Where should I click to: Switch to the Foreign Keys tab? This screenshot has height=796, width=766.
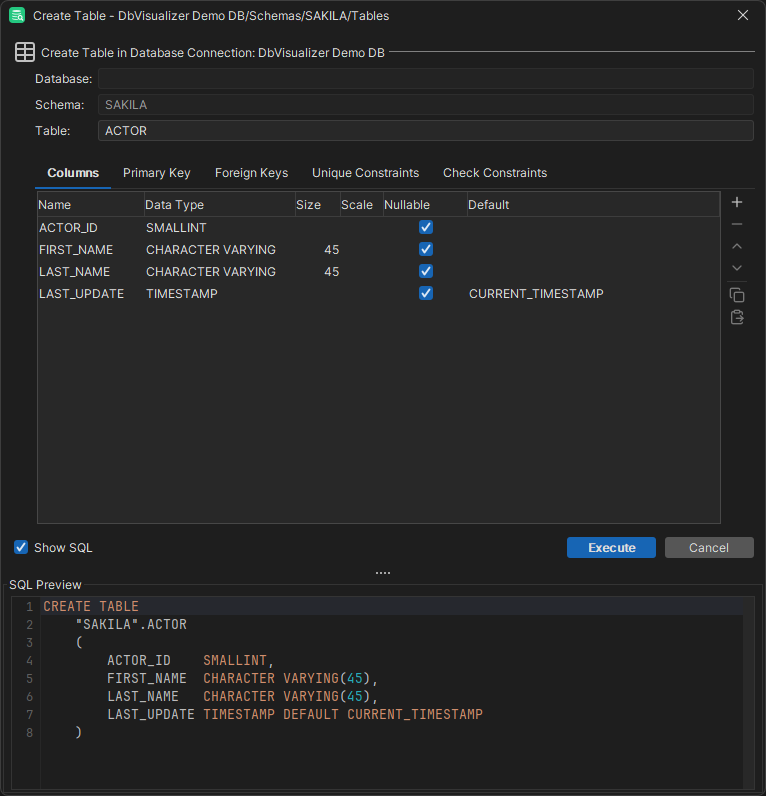pyautogui.click(x=251, y=173)
